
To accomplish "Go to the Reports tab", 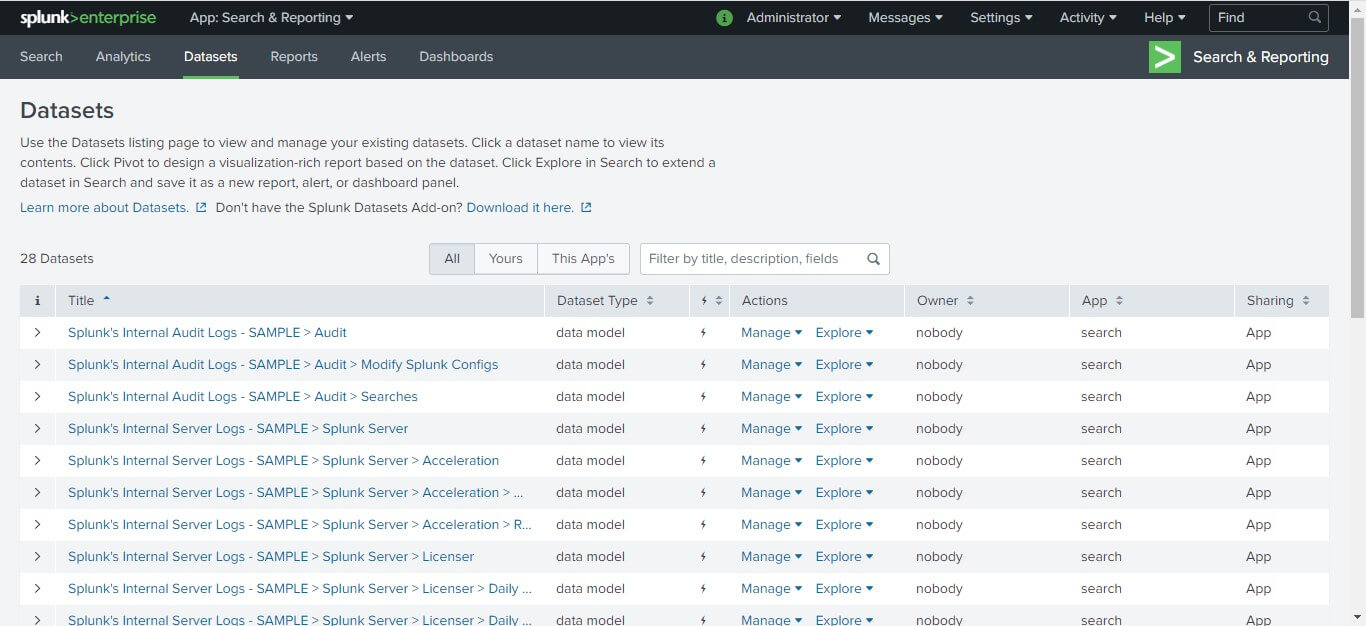I will (294, 57).
